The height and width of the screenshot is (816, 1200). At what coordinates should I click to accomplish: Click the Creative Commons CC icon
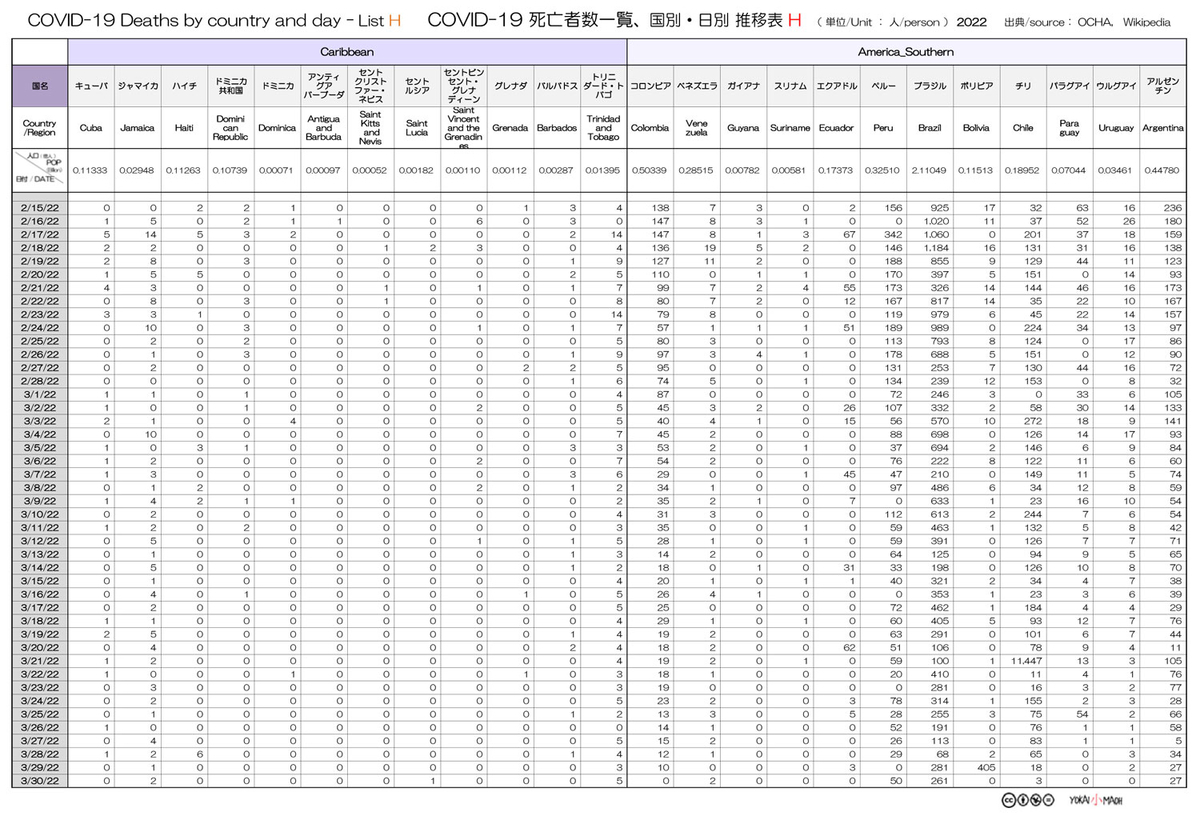click(1009, 800)
